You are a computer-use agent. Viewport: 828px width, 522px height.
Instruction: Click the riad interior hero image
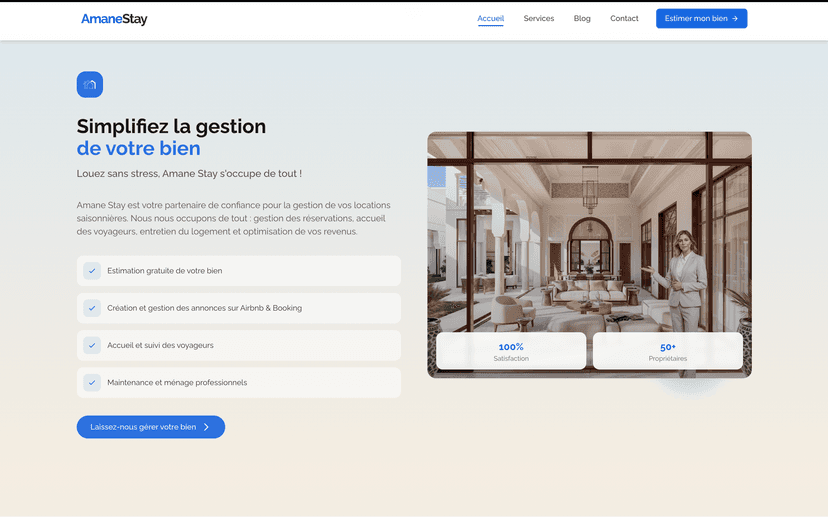(x=589, y=240)
